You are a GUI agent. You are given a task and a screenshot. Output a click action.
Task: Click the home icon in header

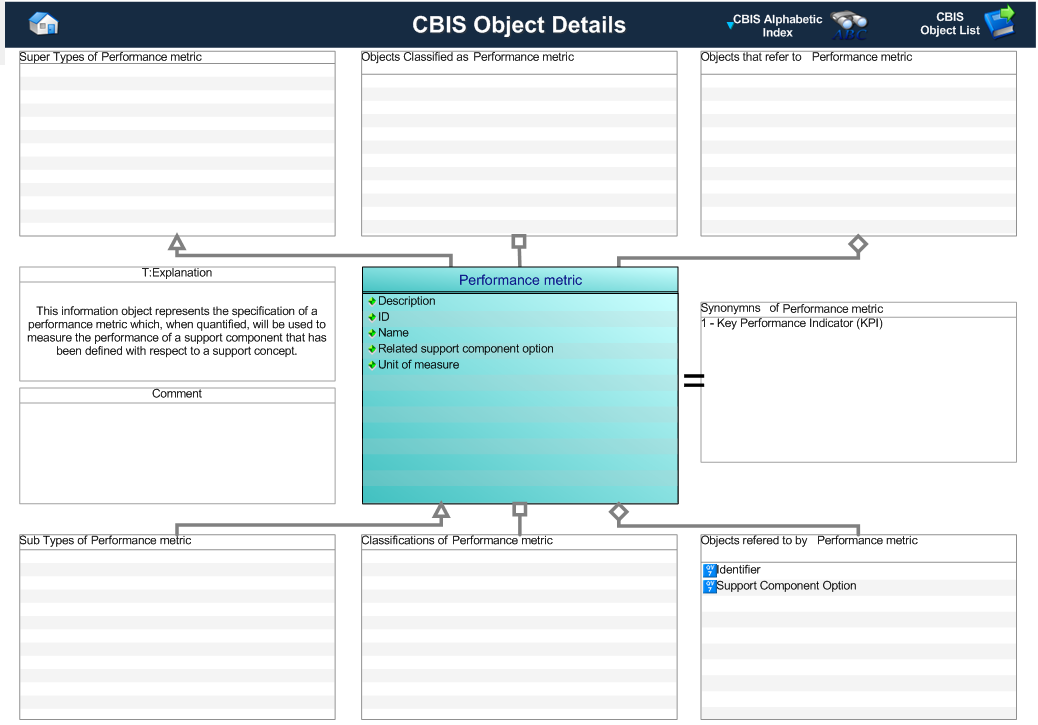(43, 23)
